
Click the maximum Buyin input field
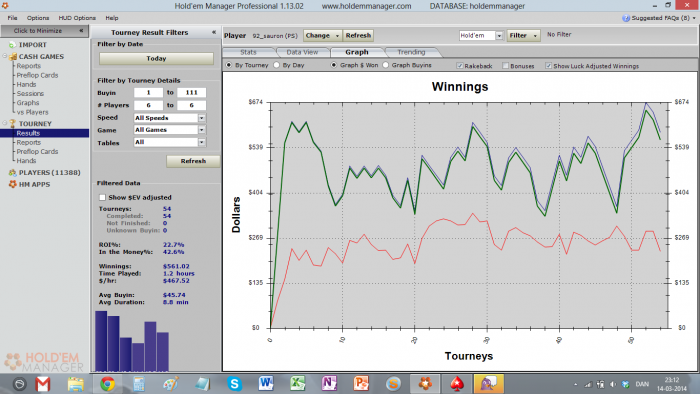coord(192,92)
